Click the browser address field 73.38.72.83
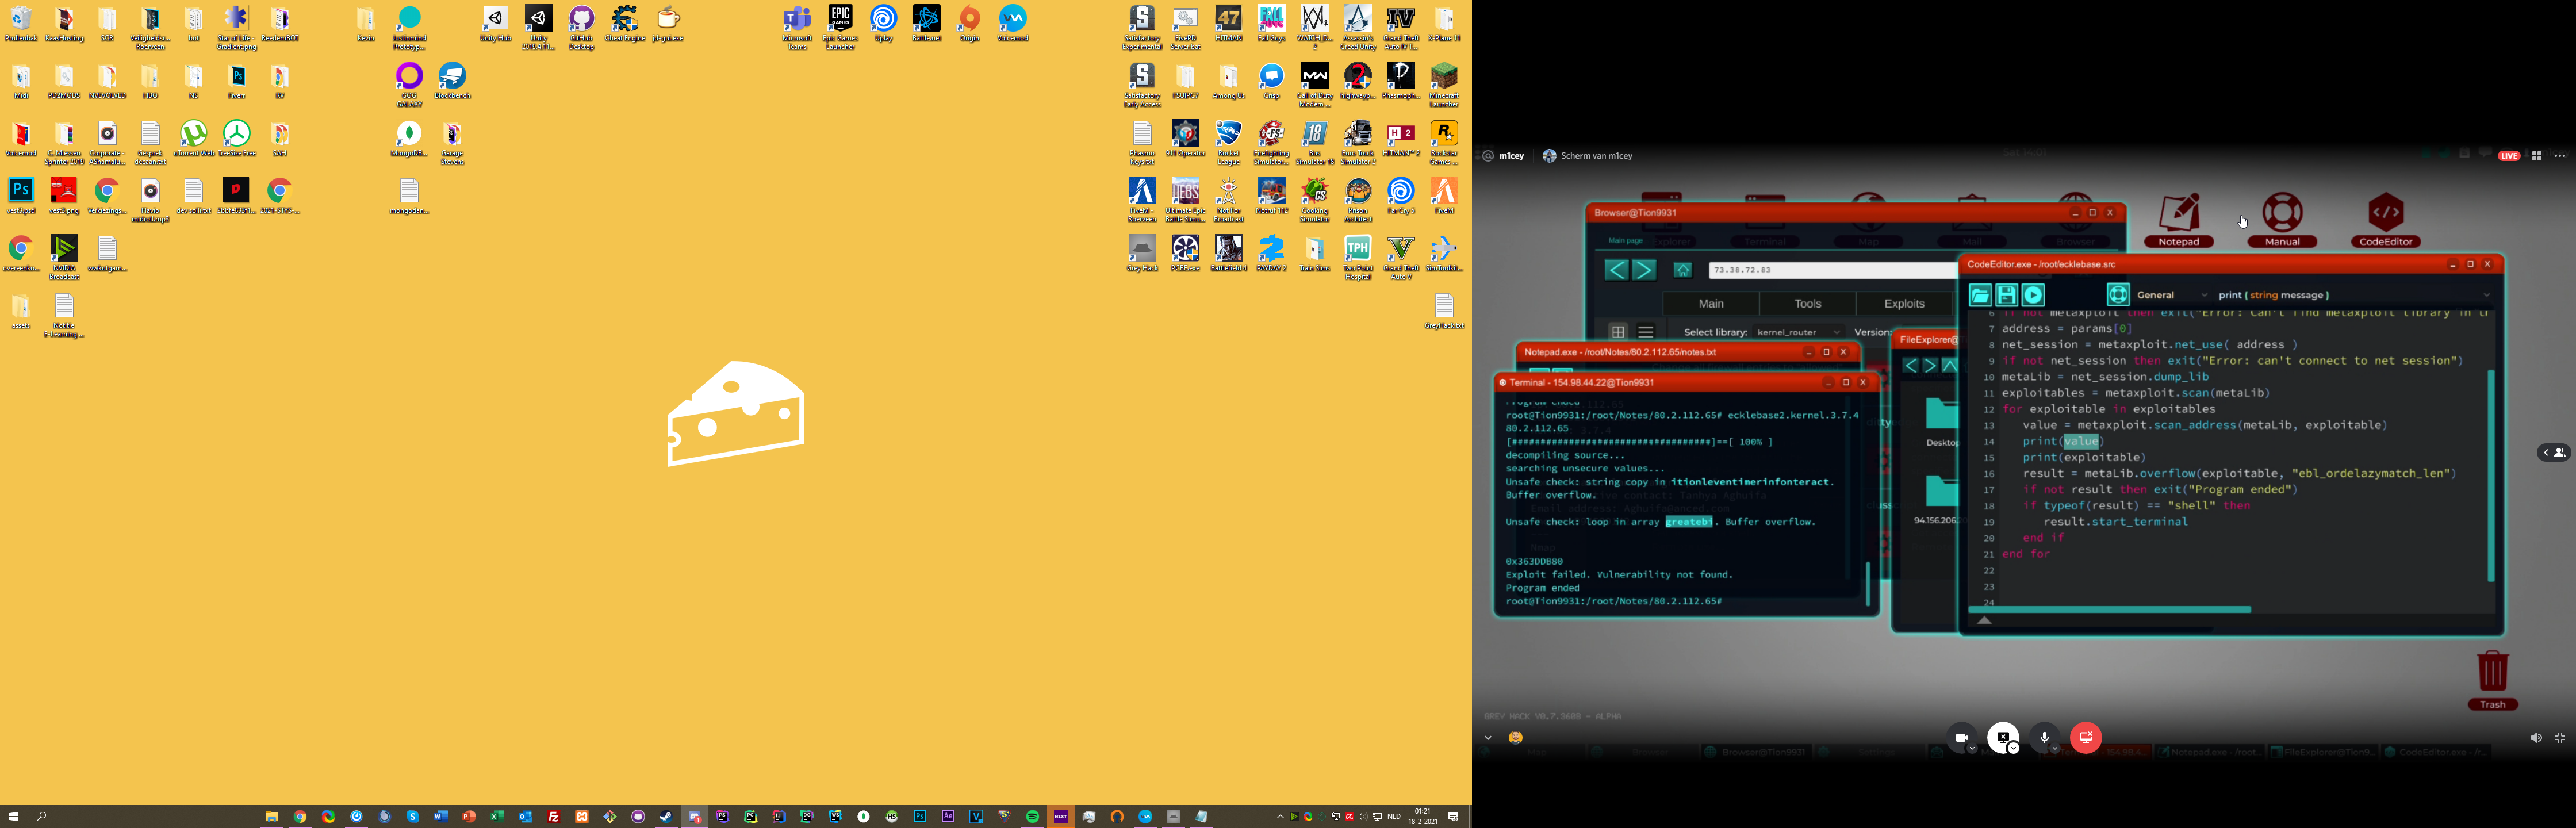Image resolution: width=2576 pixels, height=828 pixels. click(1830, 270)
